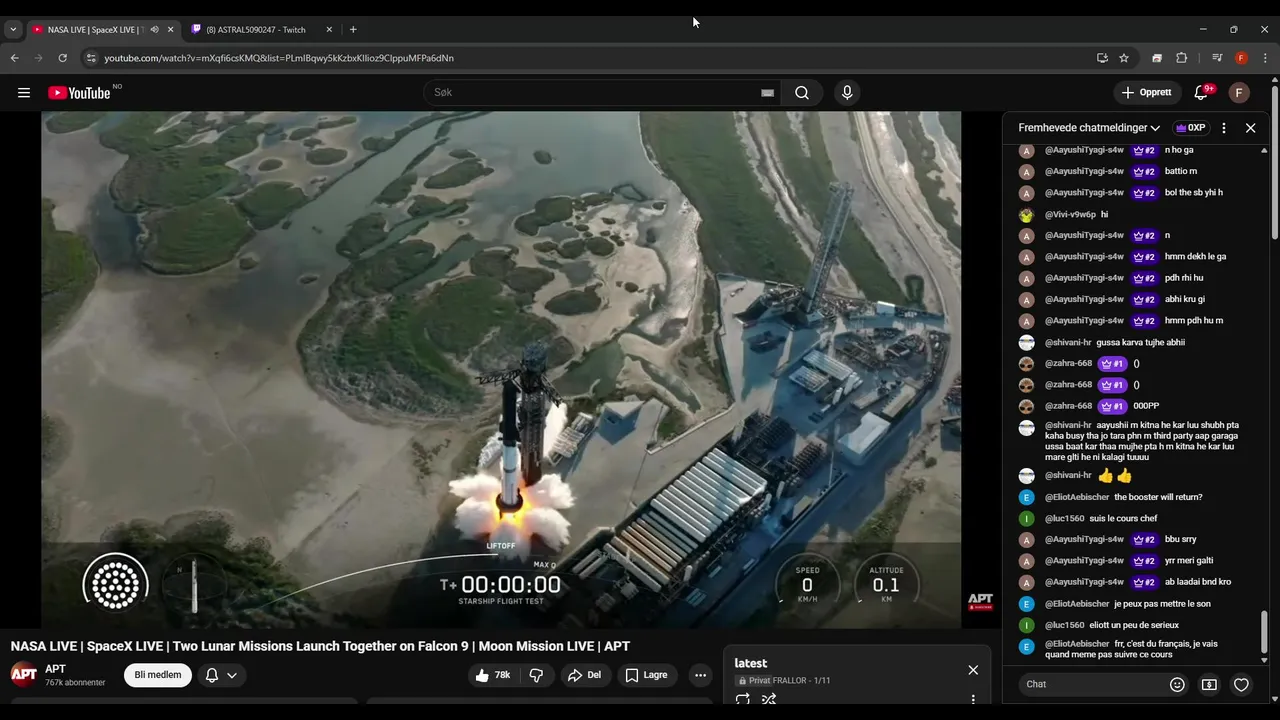The image size is (1280, 720).
Task: Close the 'latest' playlist panel
Action: 973,670
